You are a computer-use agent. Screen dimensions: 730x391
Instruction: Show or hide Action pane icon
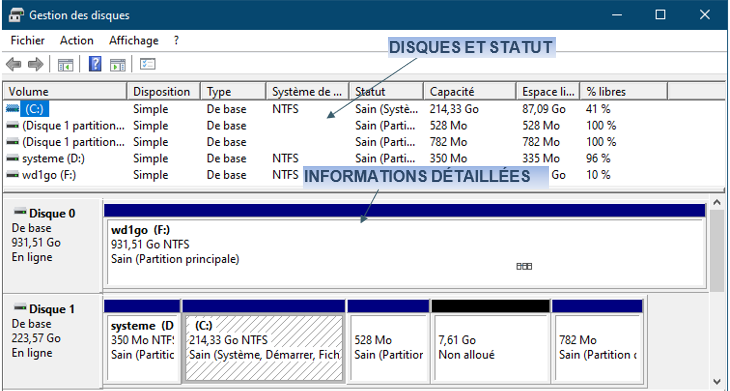118,64
